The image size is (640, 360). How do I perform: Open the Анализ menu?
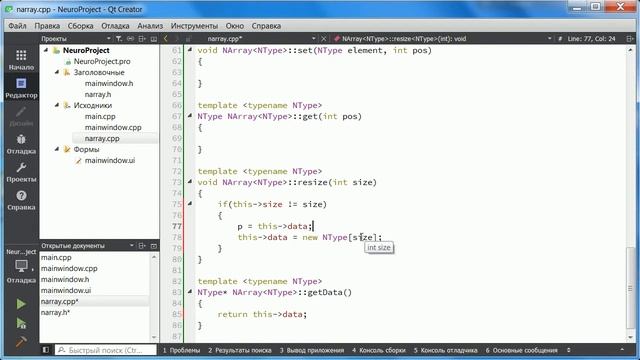pos(150,26)
